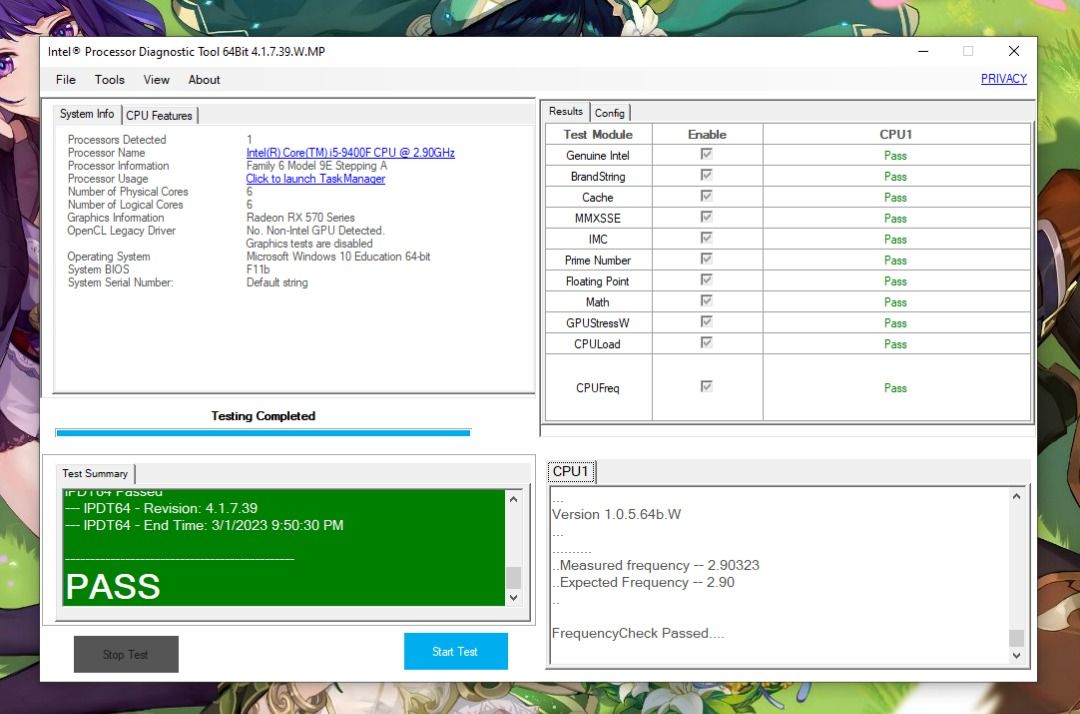Click the Genuine Intel Pass result
The height and width of the screenshot is (714, 1080).
click(895, 156)
